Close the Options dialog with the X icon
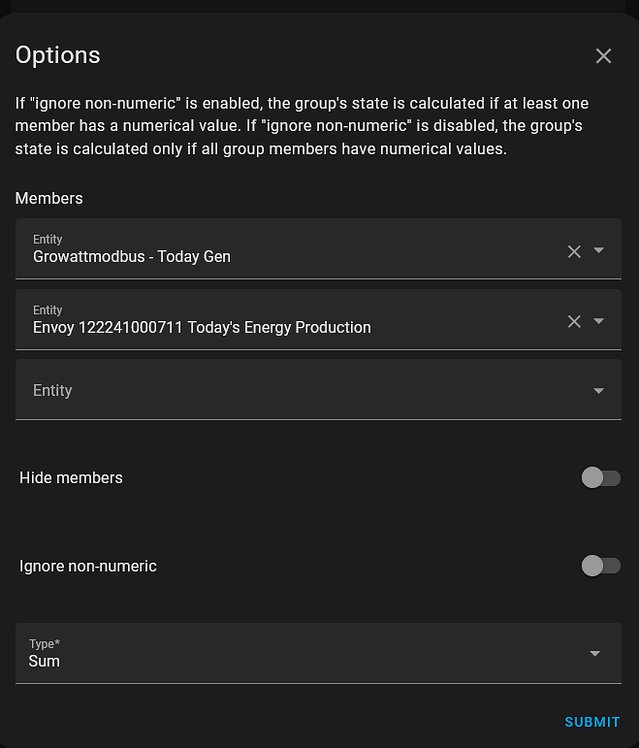Image resolution: width=639 pixels, height=748 pixels. (603, 56)
